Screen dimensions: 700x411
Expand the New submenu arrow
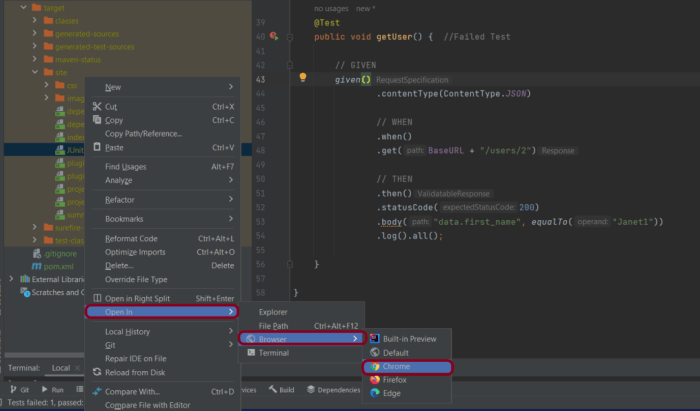231,87
